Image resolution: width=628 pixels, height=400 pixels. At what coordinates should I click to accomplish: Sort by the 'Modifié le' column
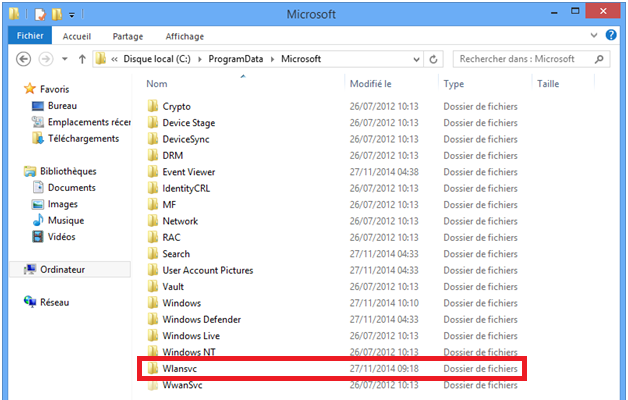(370, 84)
